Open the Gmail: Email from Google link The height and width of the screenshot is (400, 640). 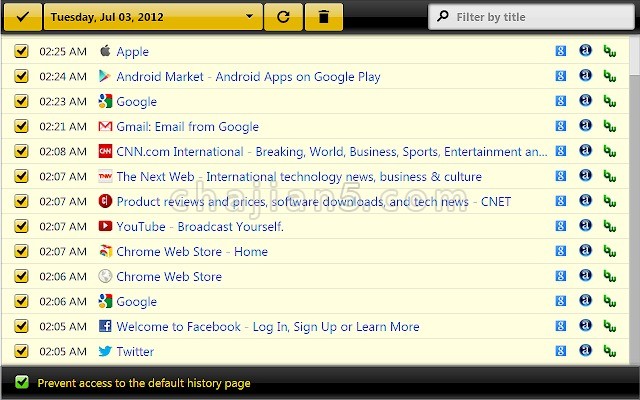click(x=187, y=127)
